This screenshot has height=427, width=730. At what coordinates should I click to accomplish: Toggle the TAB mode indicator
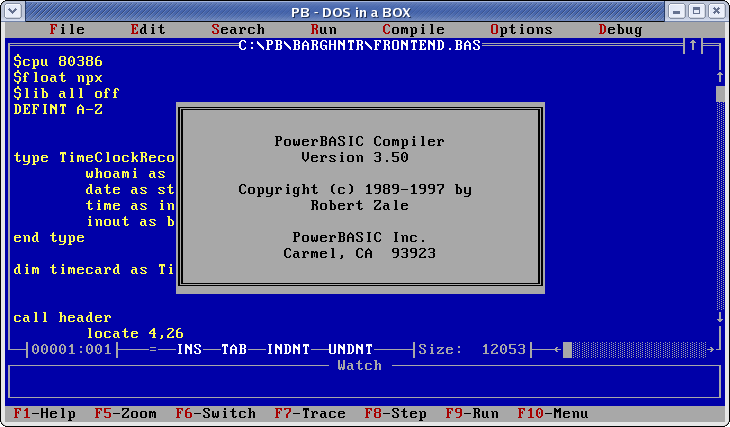[234, 349]
